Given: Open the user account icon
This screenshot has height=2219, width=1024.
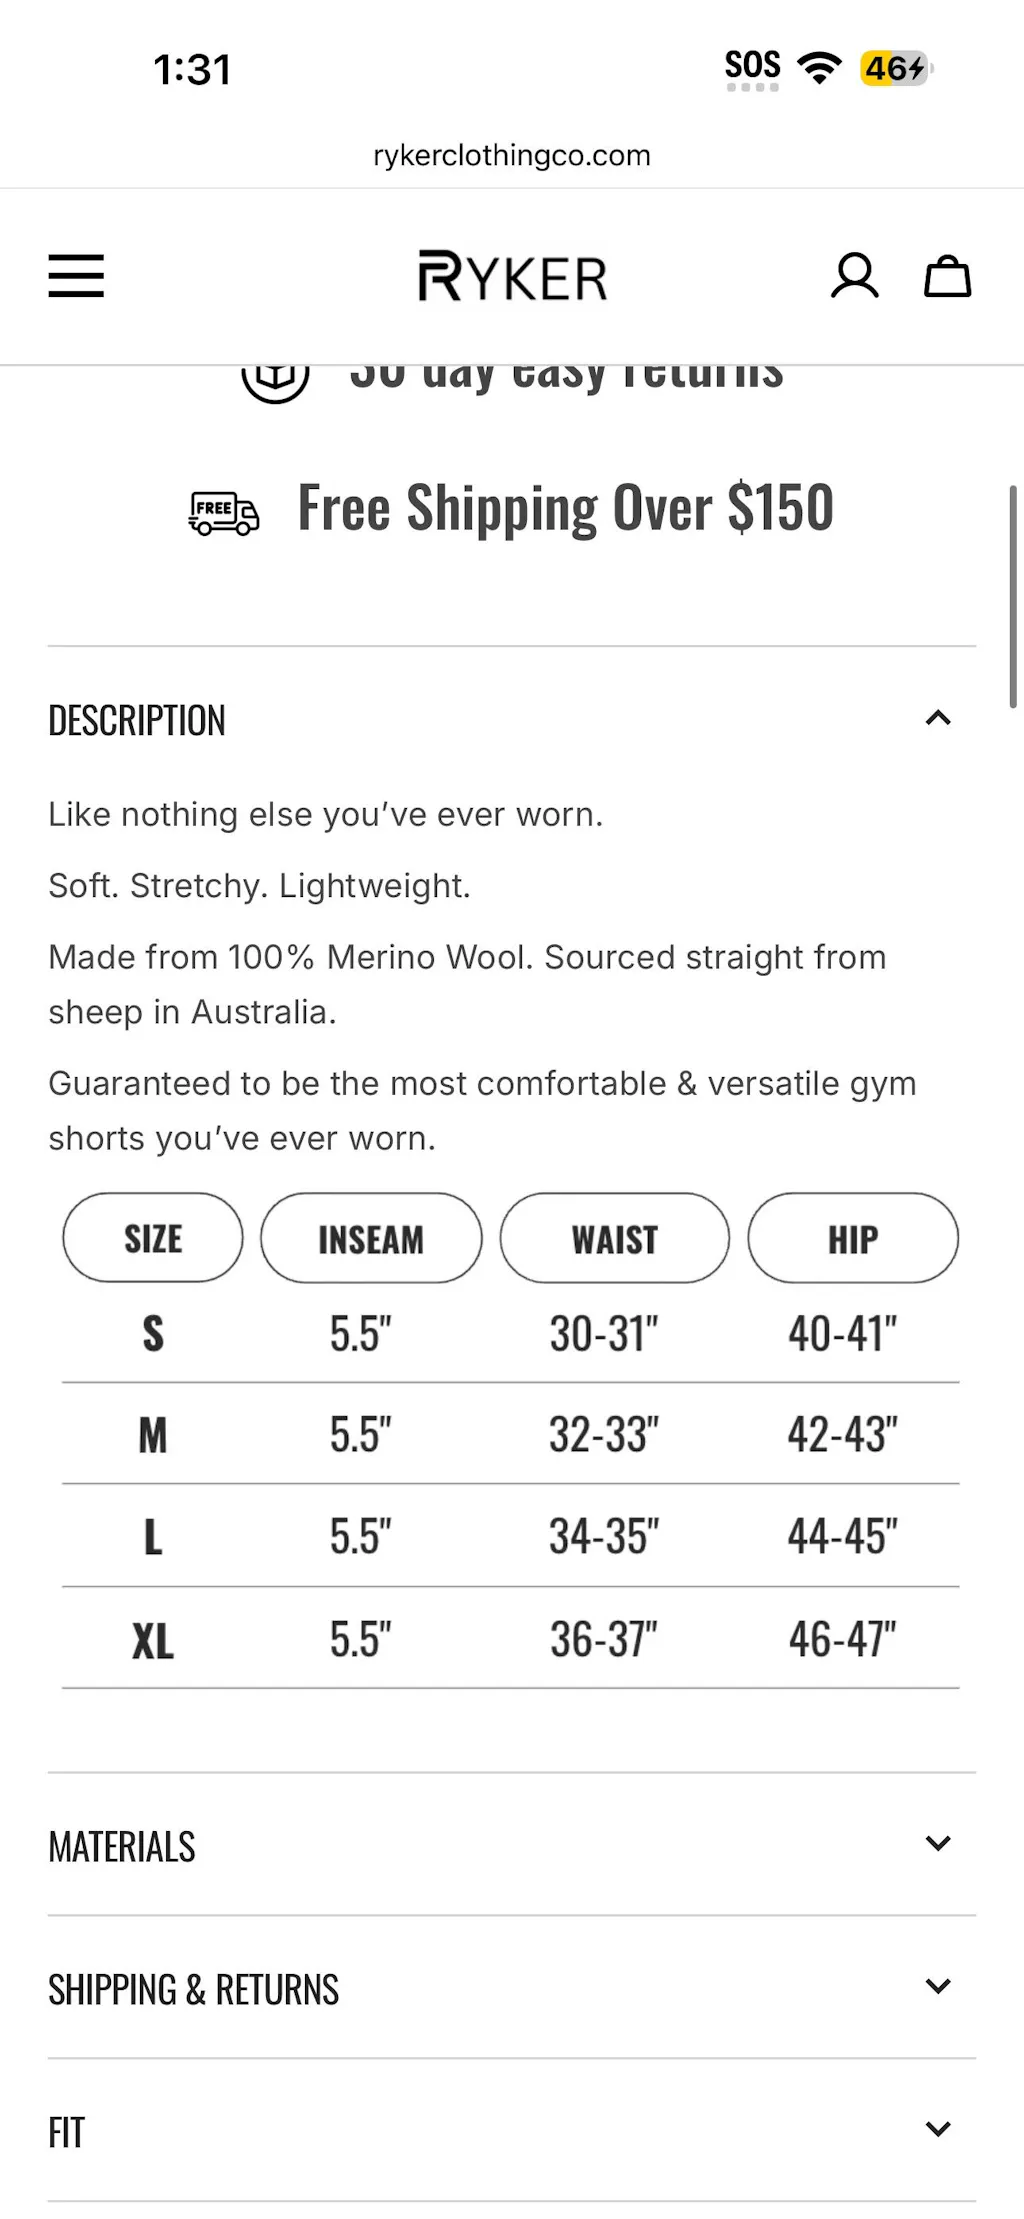Looking at the screenshot, I should point(854,276).
